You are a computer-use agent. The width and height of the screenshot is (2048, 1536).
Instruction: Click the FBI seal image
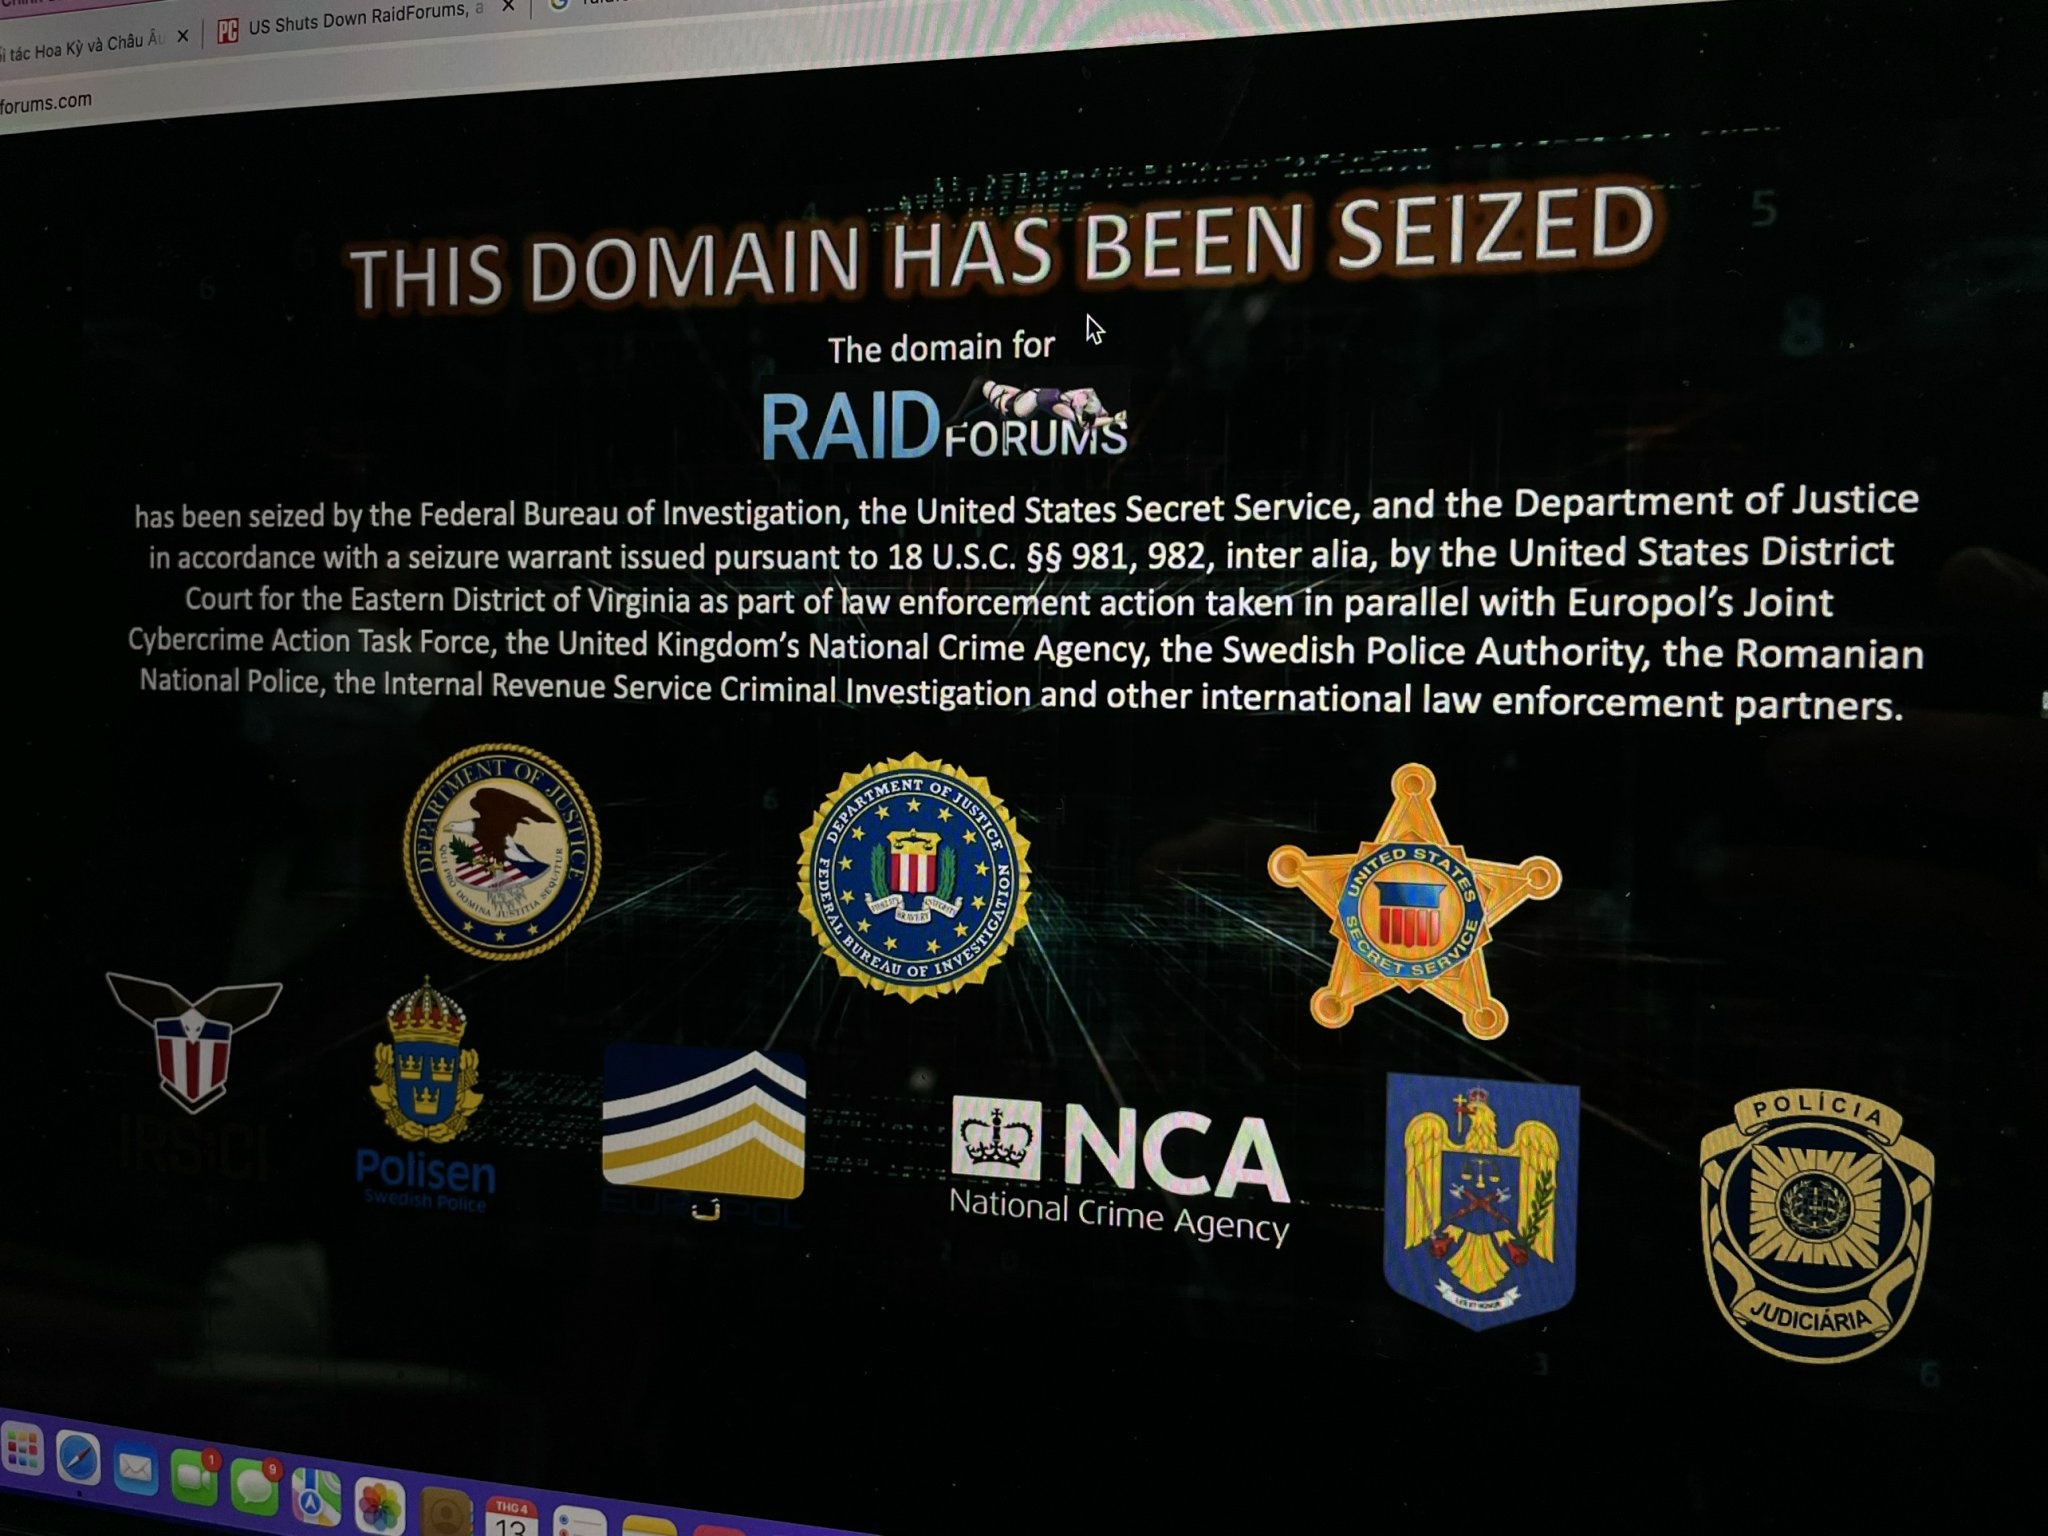click(x=914, y=878)
